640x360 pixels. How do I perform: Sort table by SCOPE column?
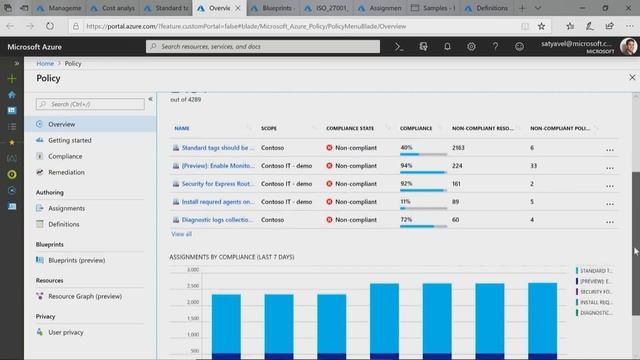click(x=269, y=128)
